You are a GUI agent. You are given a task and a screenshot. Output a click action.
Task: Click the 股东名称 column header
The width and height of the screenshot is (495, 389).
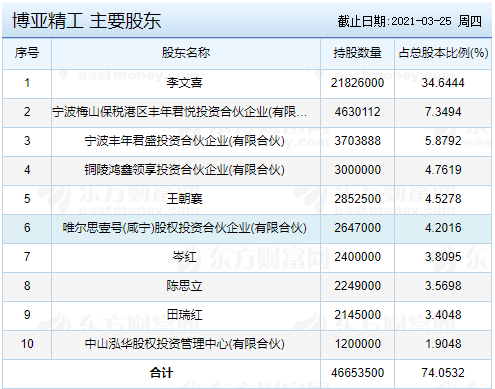coord(186,53)
